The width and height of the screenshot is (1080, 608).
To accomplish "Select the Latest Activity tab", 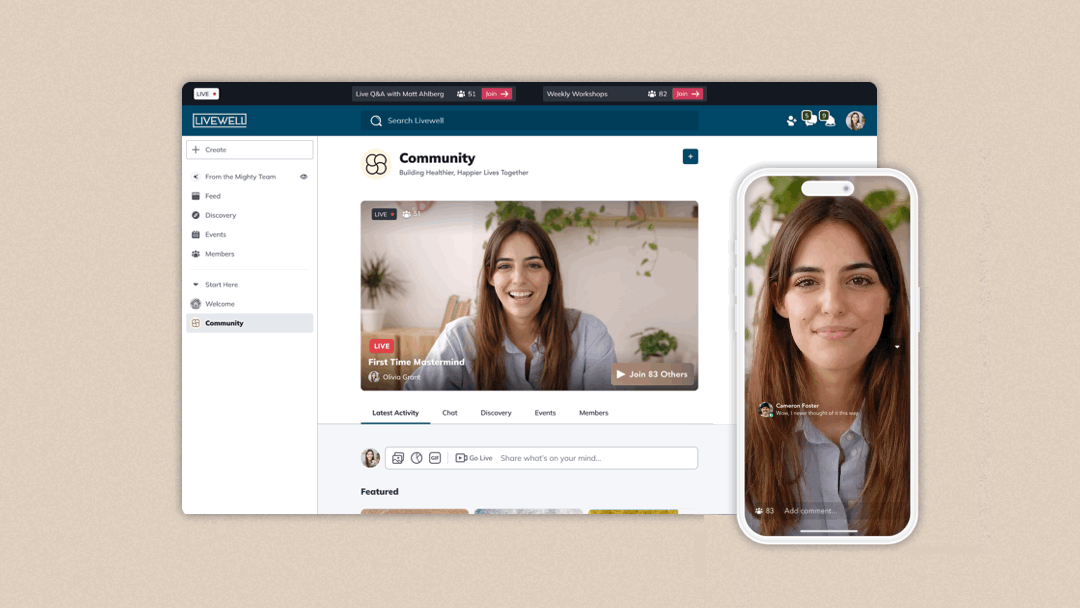I will (394, 412).
